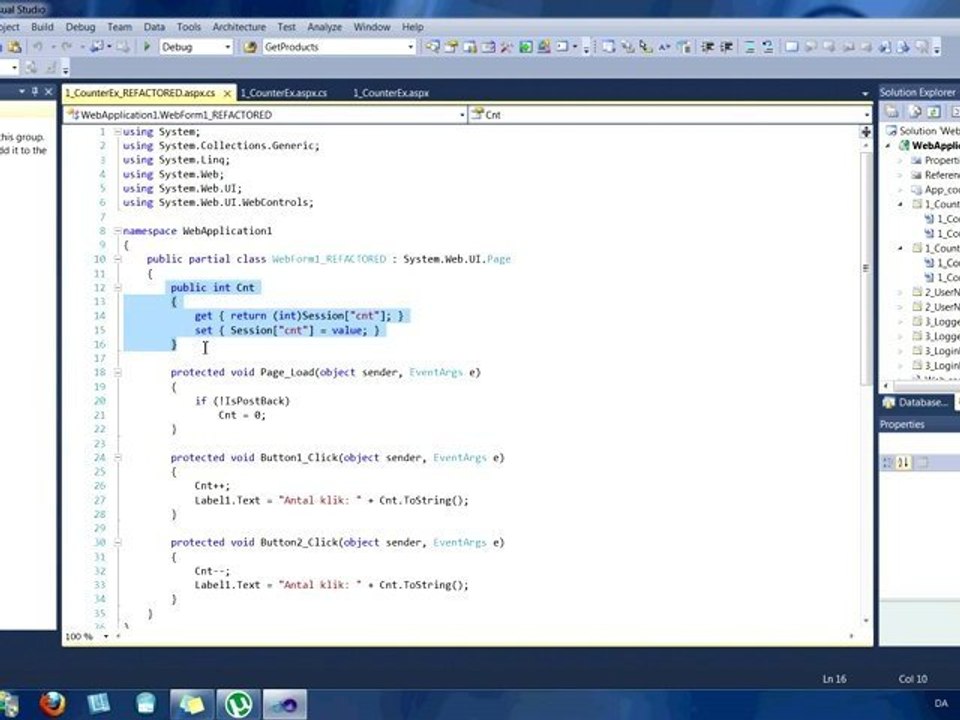Open the sticky notes taskbar icon
960x720 pixels.
[192, 704]
